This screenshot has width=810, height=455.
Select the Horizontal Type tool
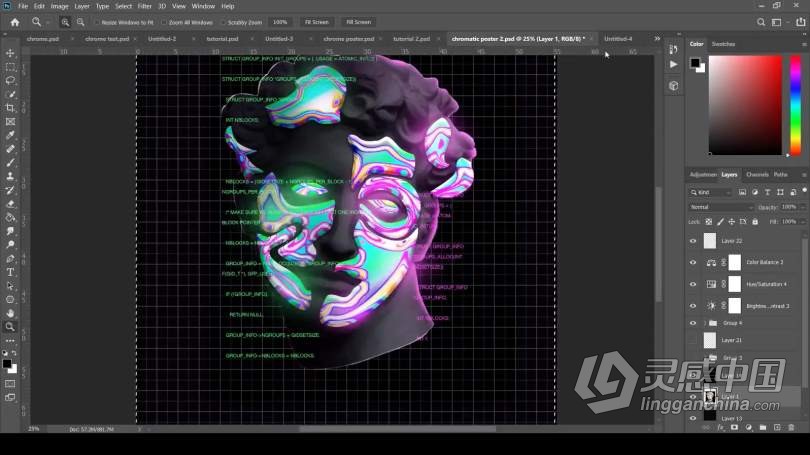10,271
